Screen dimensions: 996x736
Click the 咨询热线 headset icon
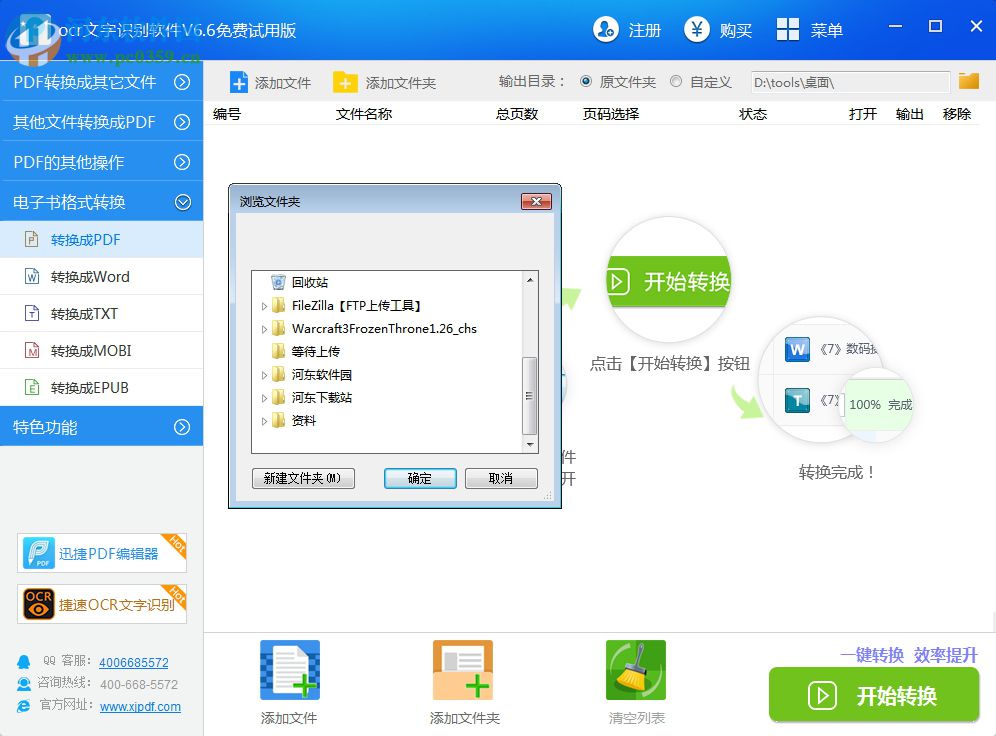coord(24,684)
